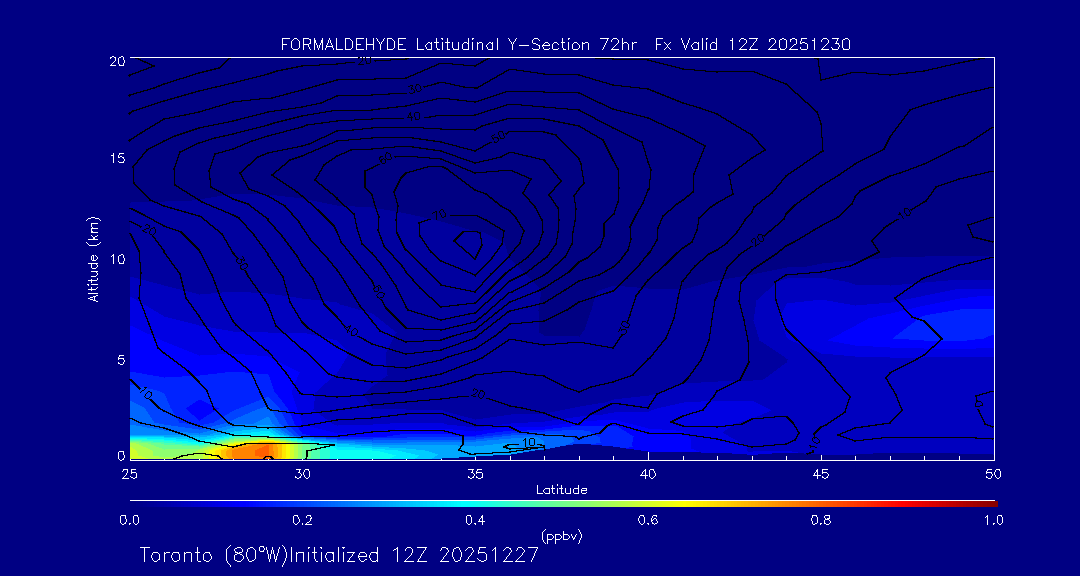
Task: Click the 20 altitude tick label
Action: click(x=115, y=61)
